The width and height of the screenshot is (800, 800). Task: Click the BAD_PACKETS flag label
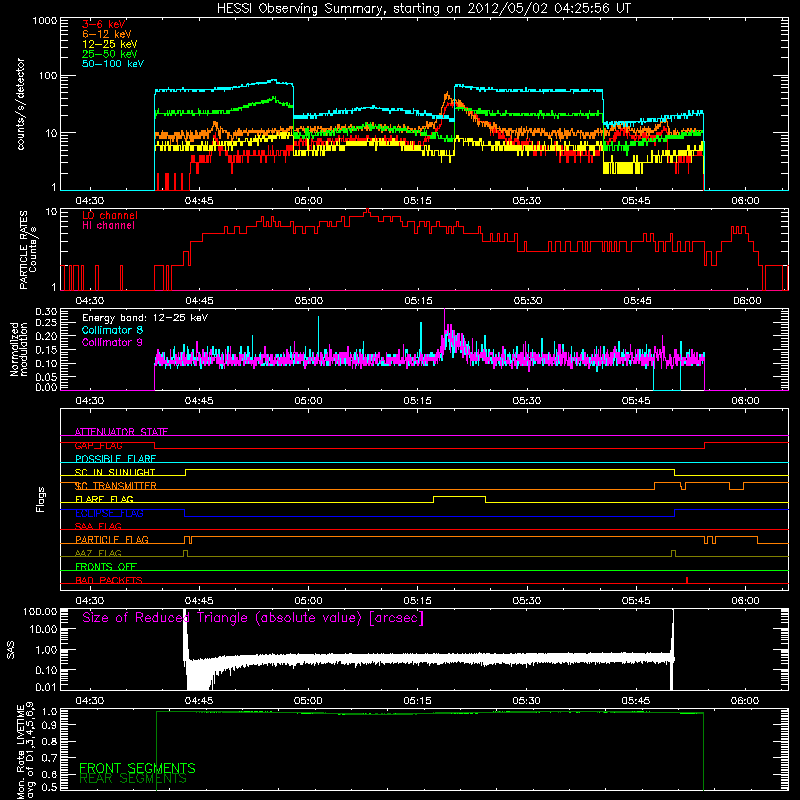pyautogui.click(x=109, y=581)
